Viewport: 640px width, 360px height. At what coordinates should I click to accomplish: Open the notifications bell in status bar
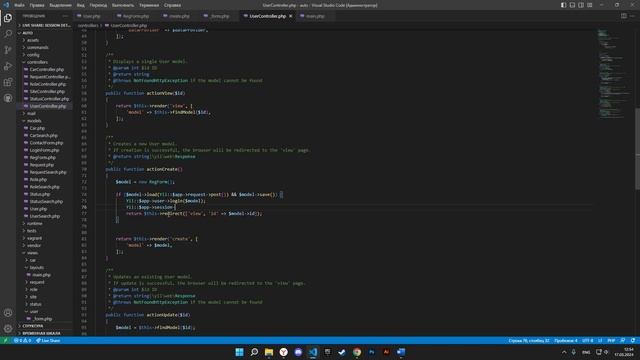(x=633, y=340)
